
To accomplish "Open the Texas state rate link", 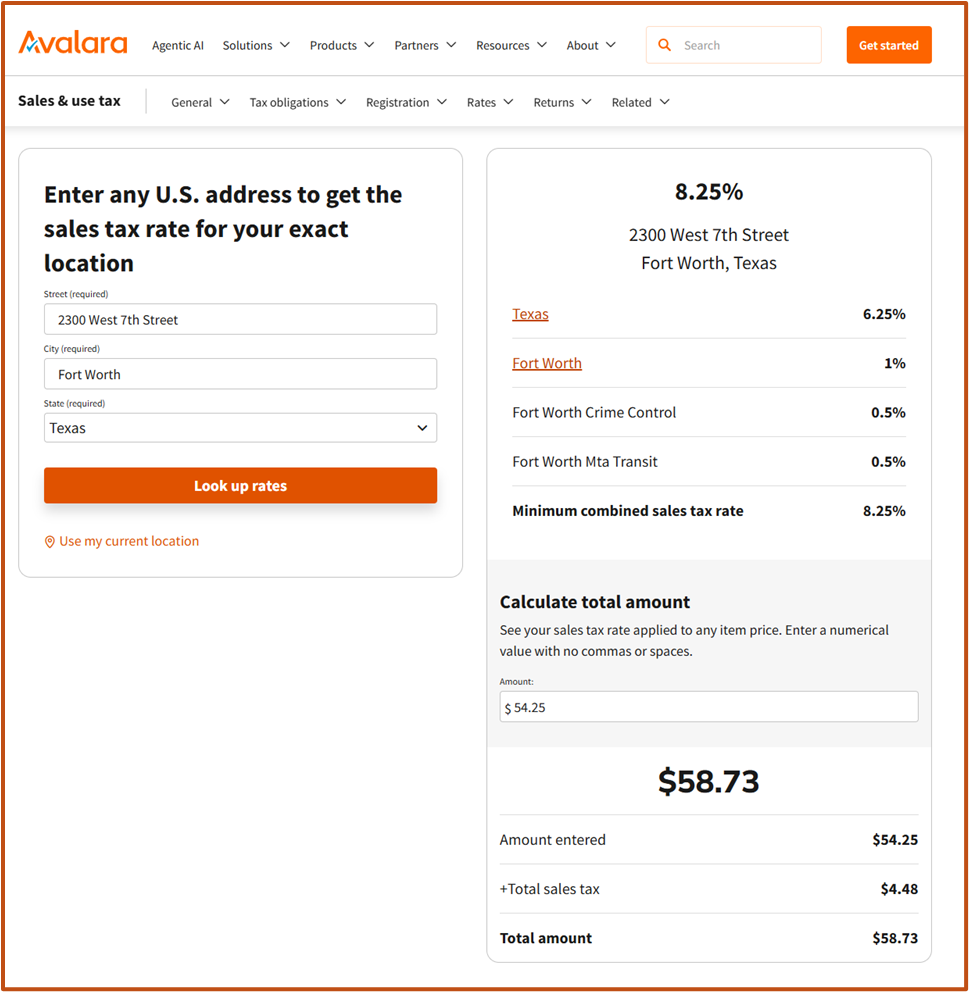I will click(530, 314).
